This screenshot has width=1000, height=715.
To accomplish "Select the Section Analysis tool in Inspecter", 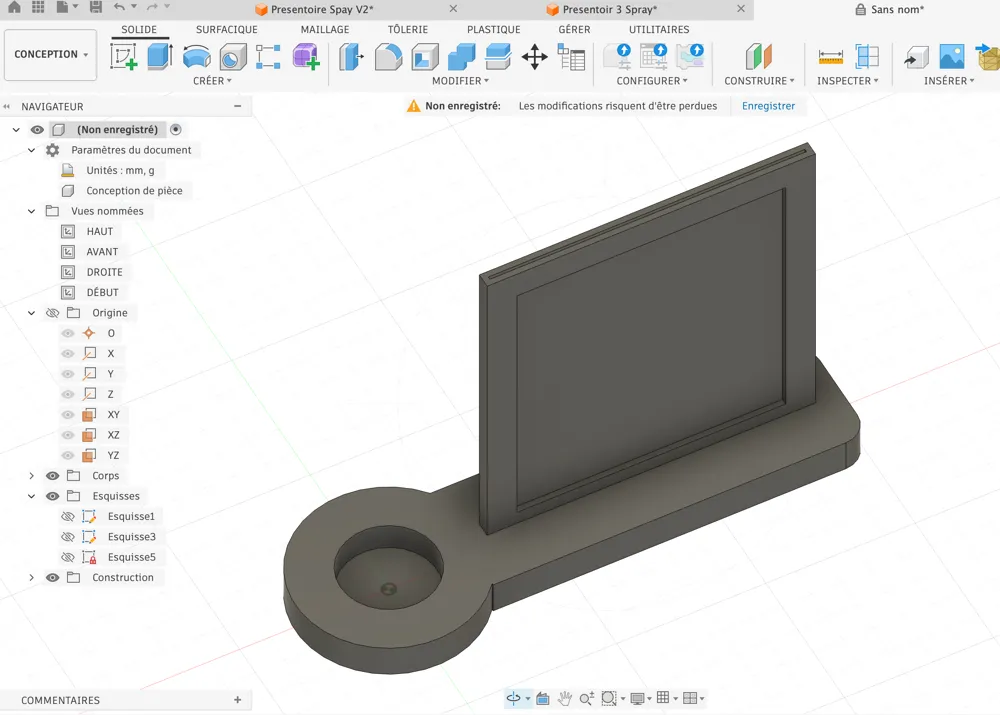I will 867,57.
